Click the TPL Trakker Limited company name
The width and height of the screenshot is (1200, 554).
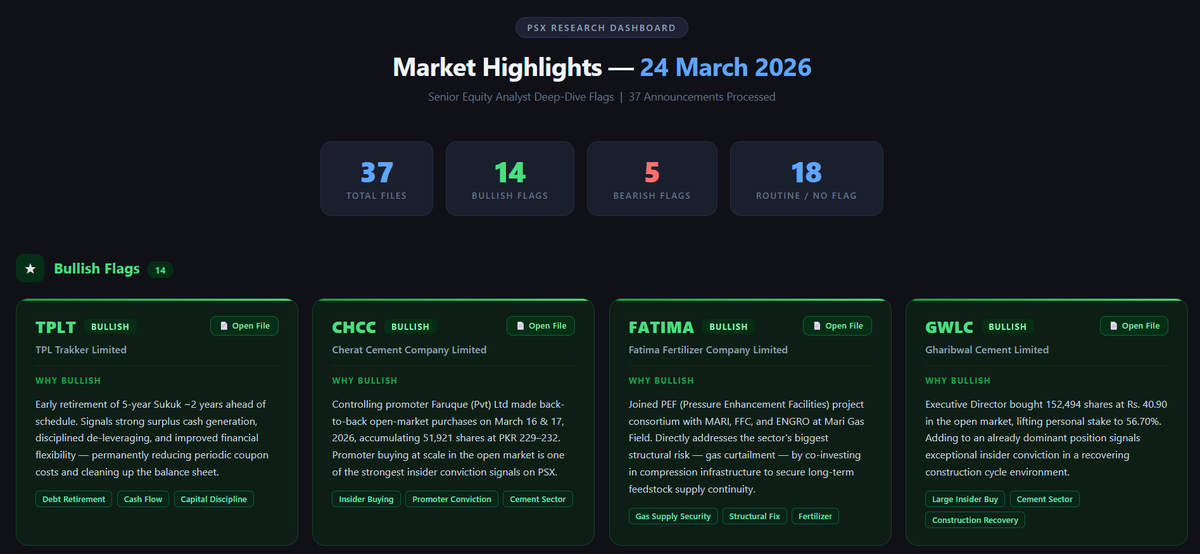[x=81, y=350]
